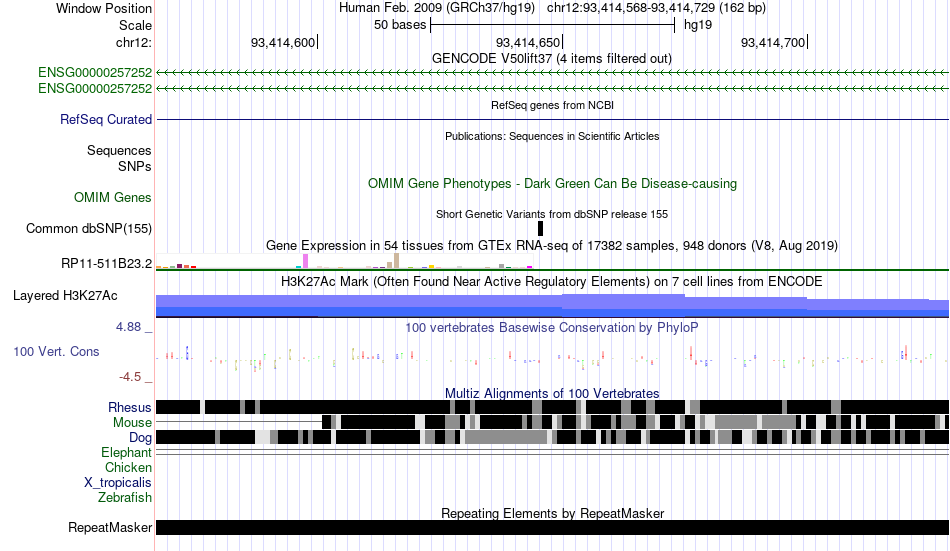Open the first ENSG00000257252 gene label
The width and height of the screenshot is (950, 551).
pos(95,73)
